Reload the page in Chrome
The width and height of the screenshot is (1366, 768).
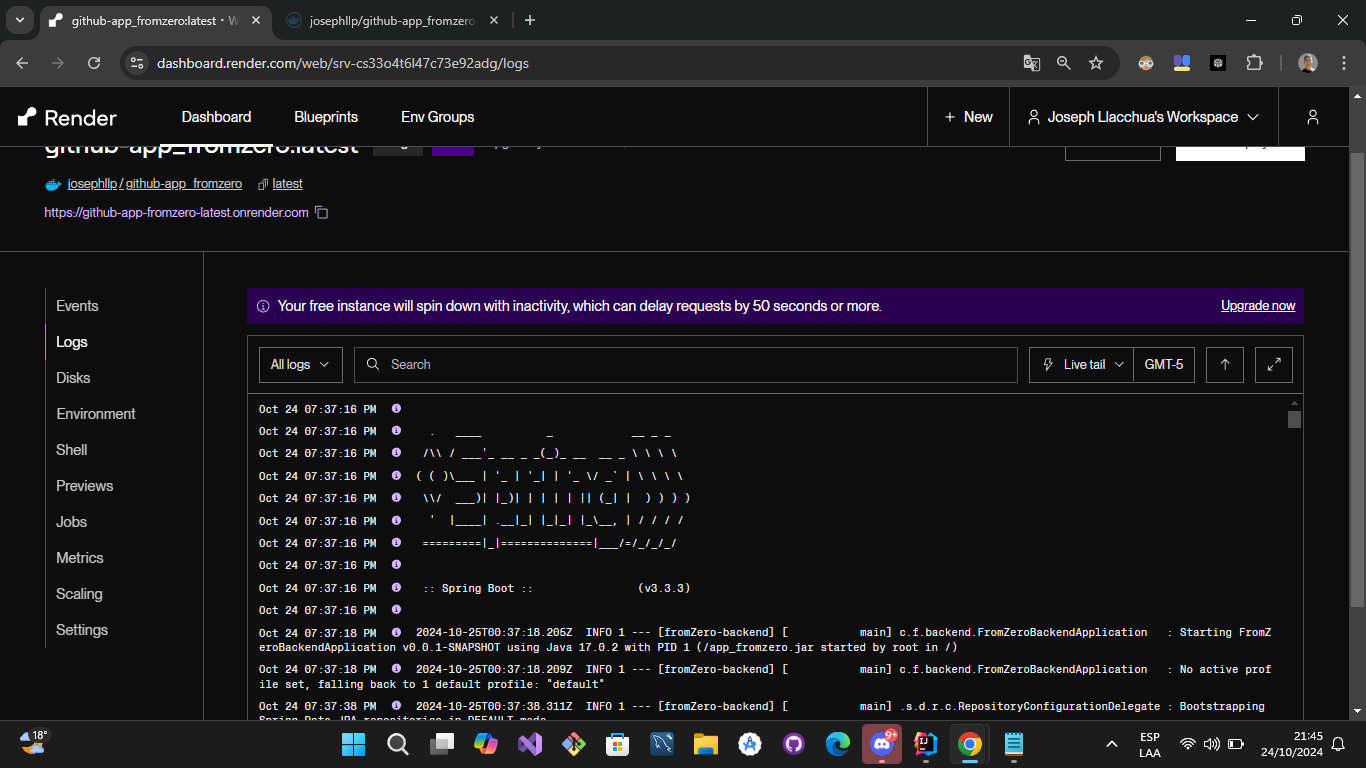tap(94, 63)
